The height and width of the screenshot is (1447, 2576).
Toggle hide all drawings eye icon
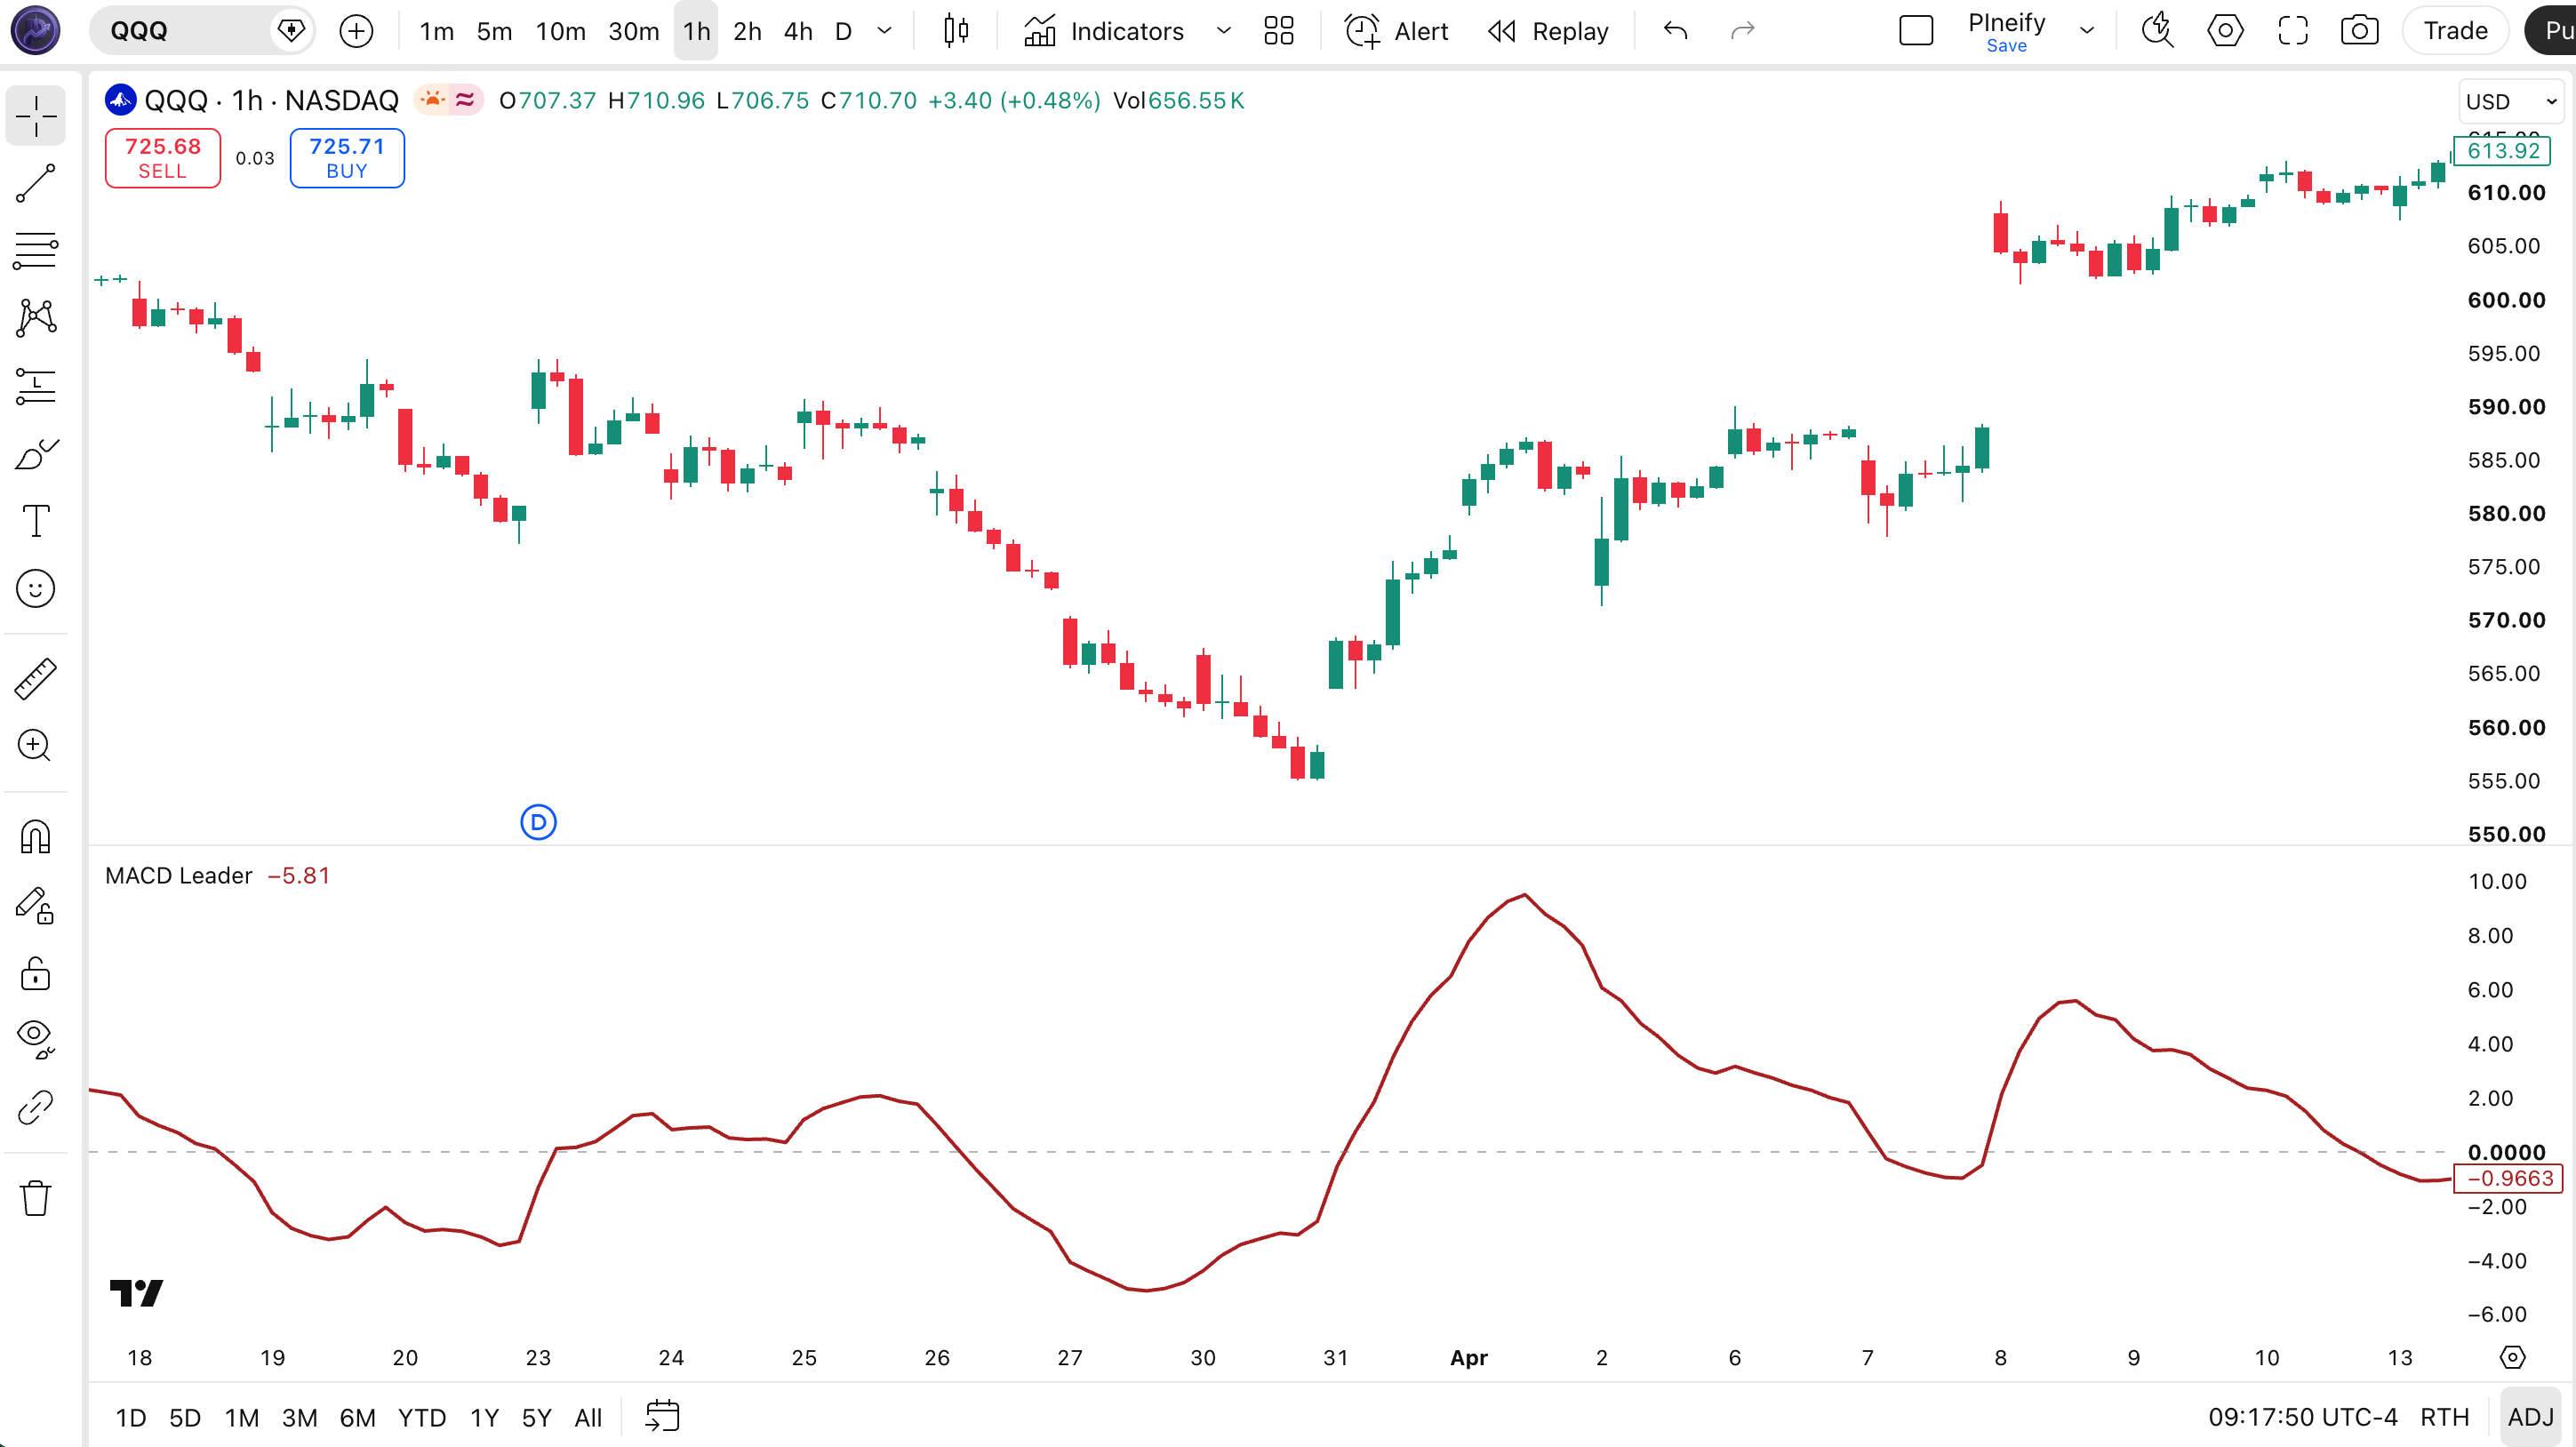36,1040
